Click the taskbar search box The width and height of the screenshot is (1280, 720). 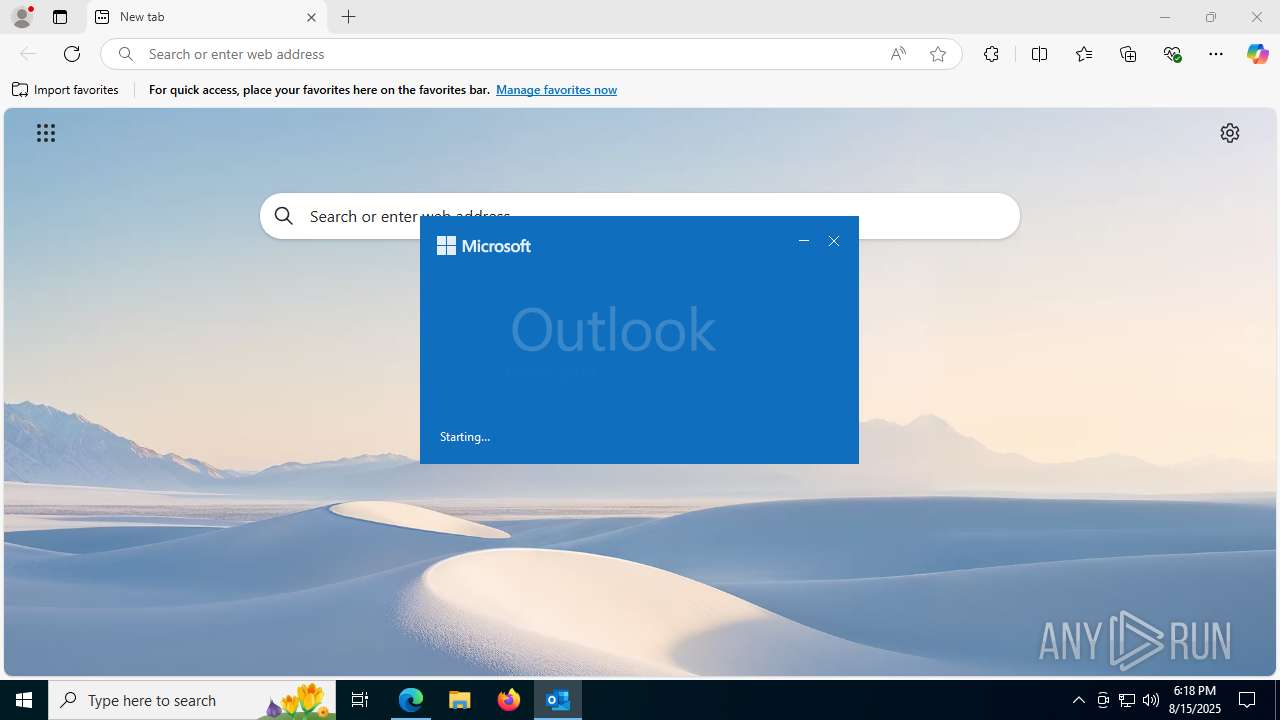192,700
